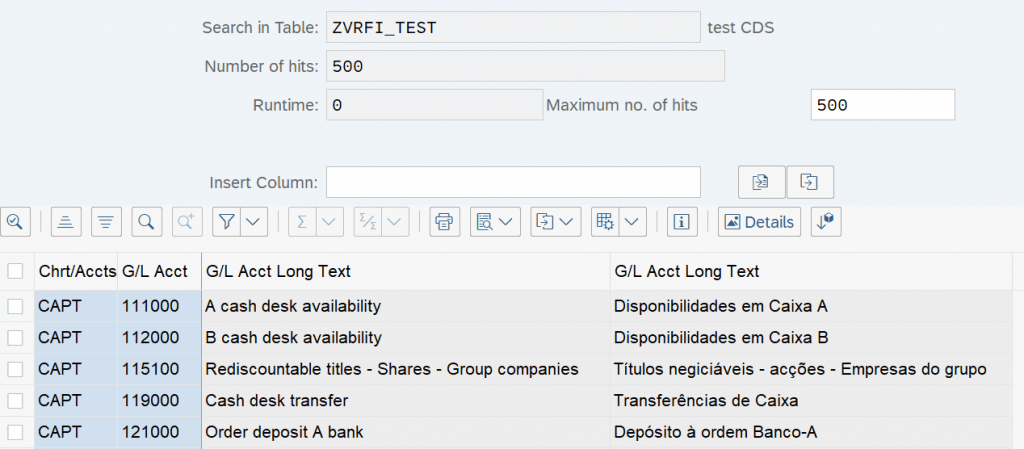Open the export options dropdown arrow
Screen dimensions: 1024x449
click(566, 222)
